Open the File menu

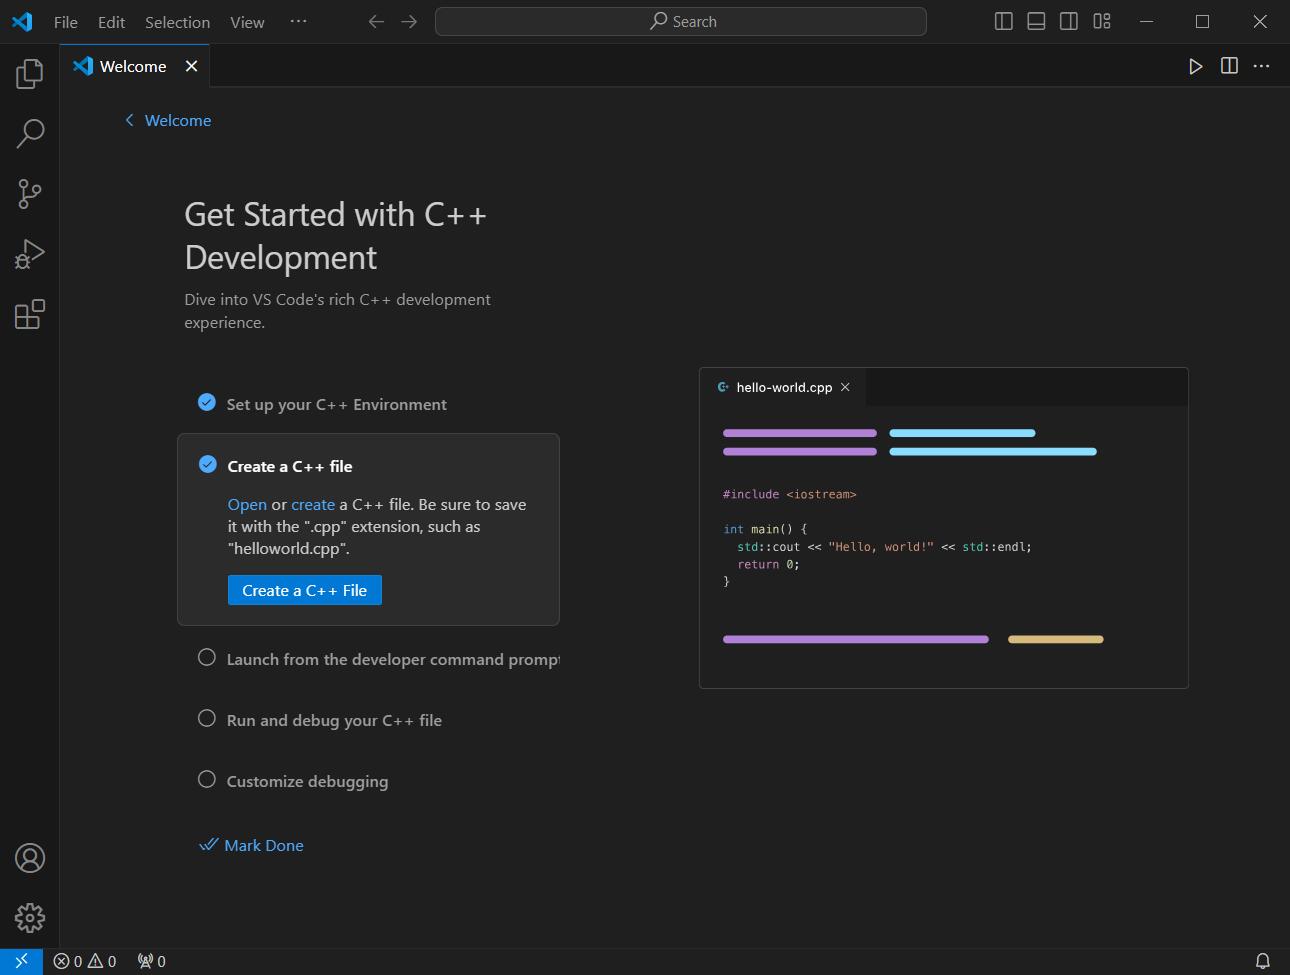click(x=66, y=22)
